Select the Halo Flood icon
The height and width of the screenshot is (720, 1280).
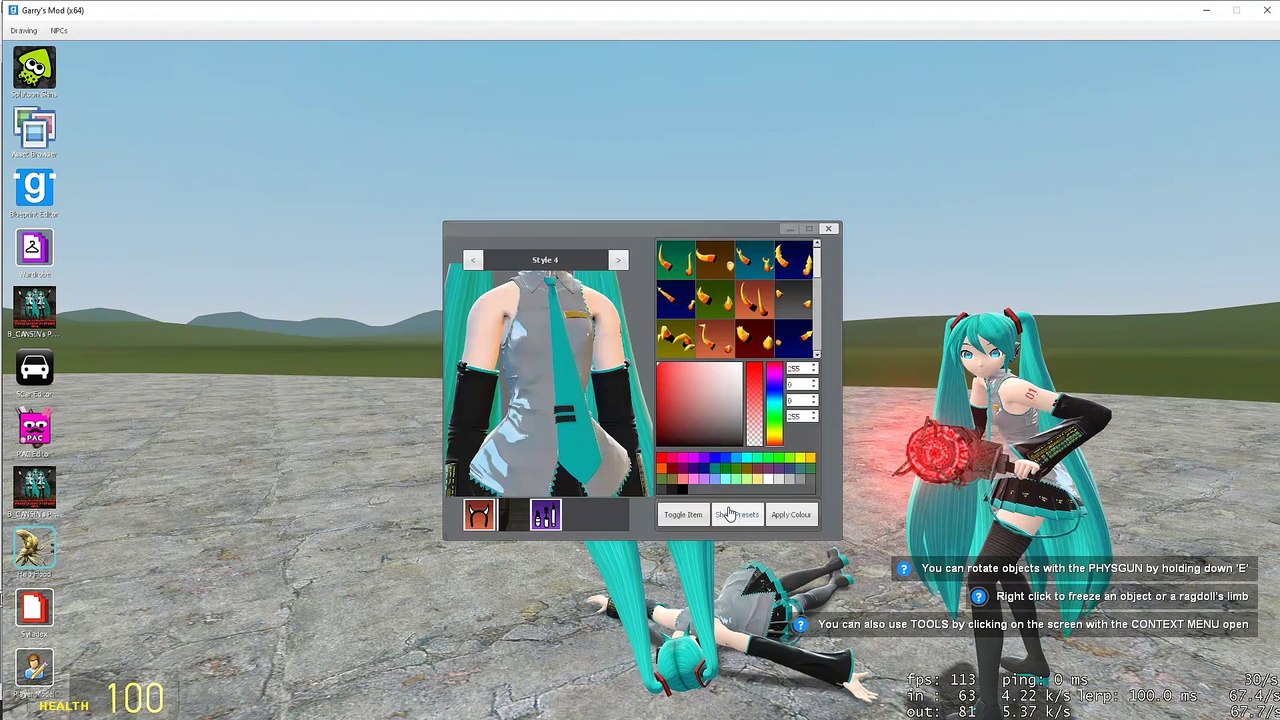(34, 548)
